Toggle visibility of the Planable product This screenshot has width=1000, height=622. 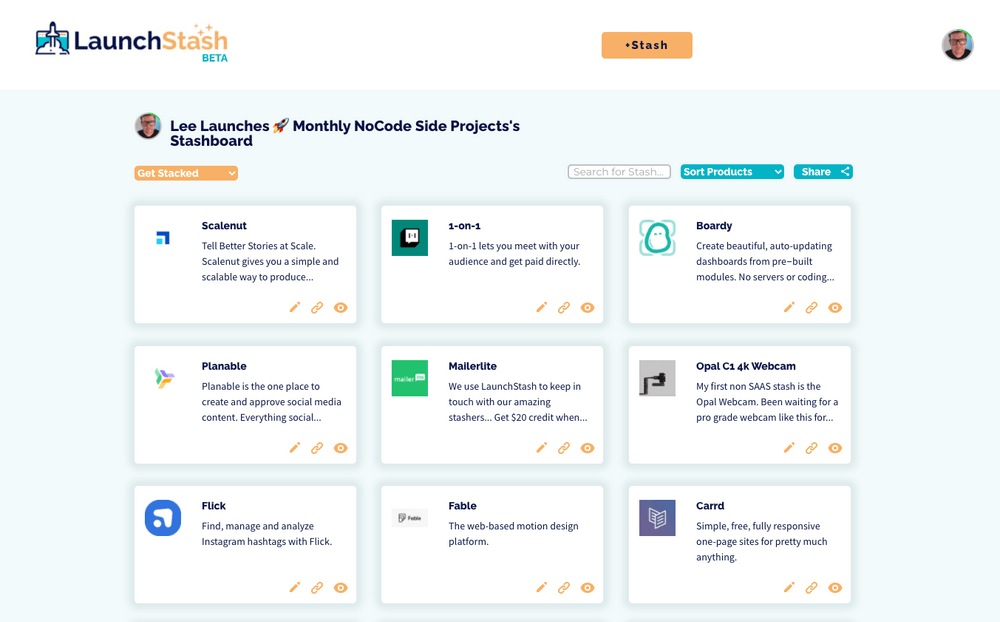(x=340, y=448)
